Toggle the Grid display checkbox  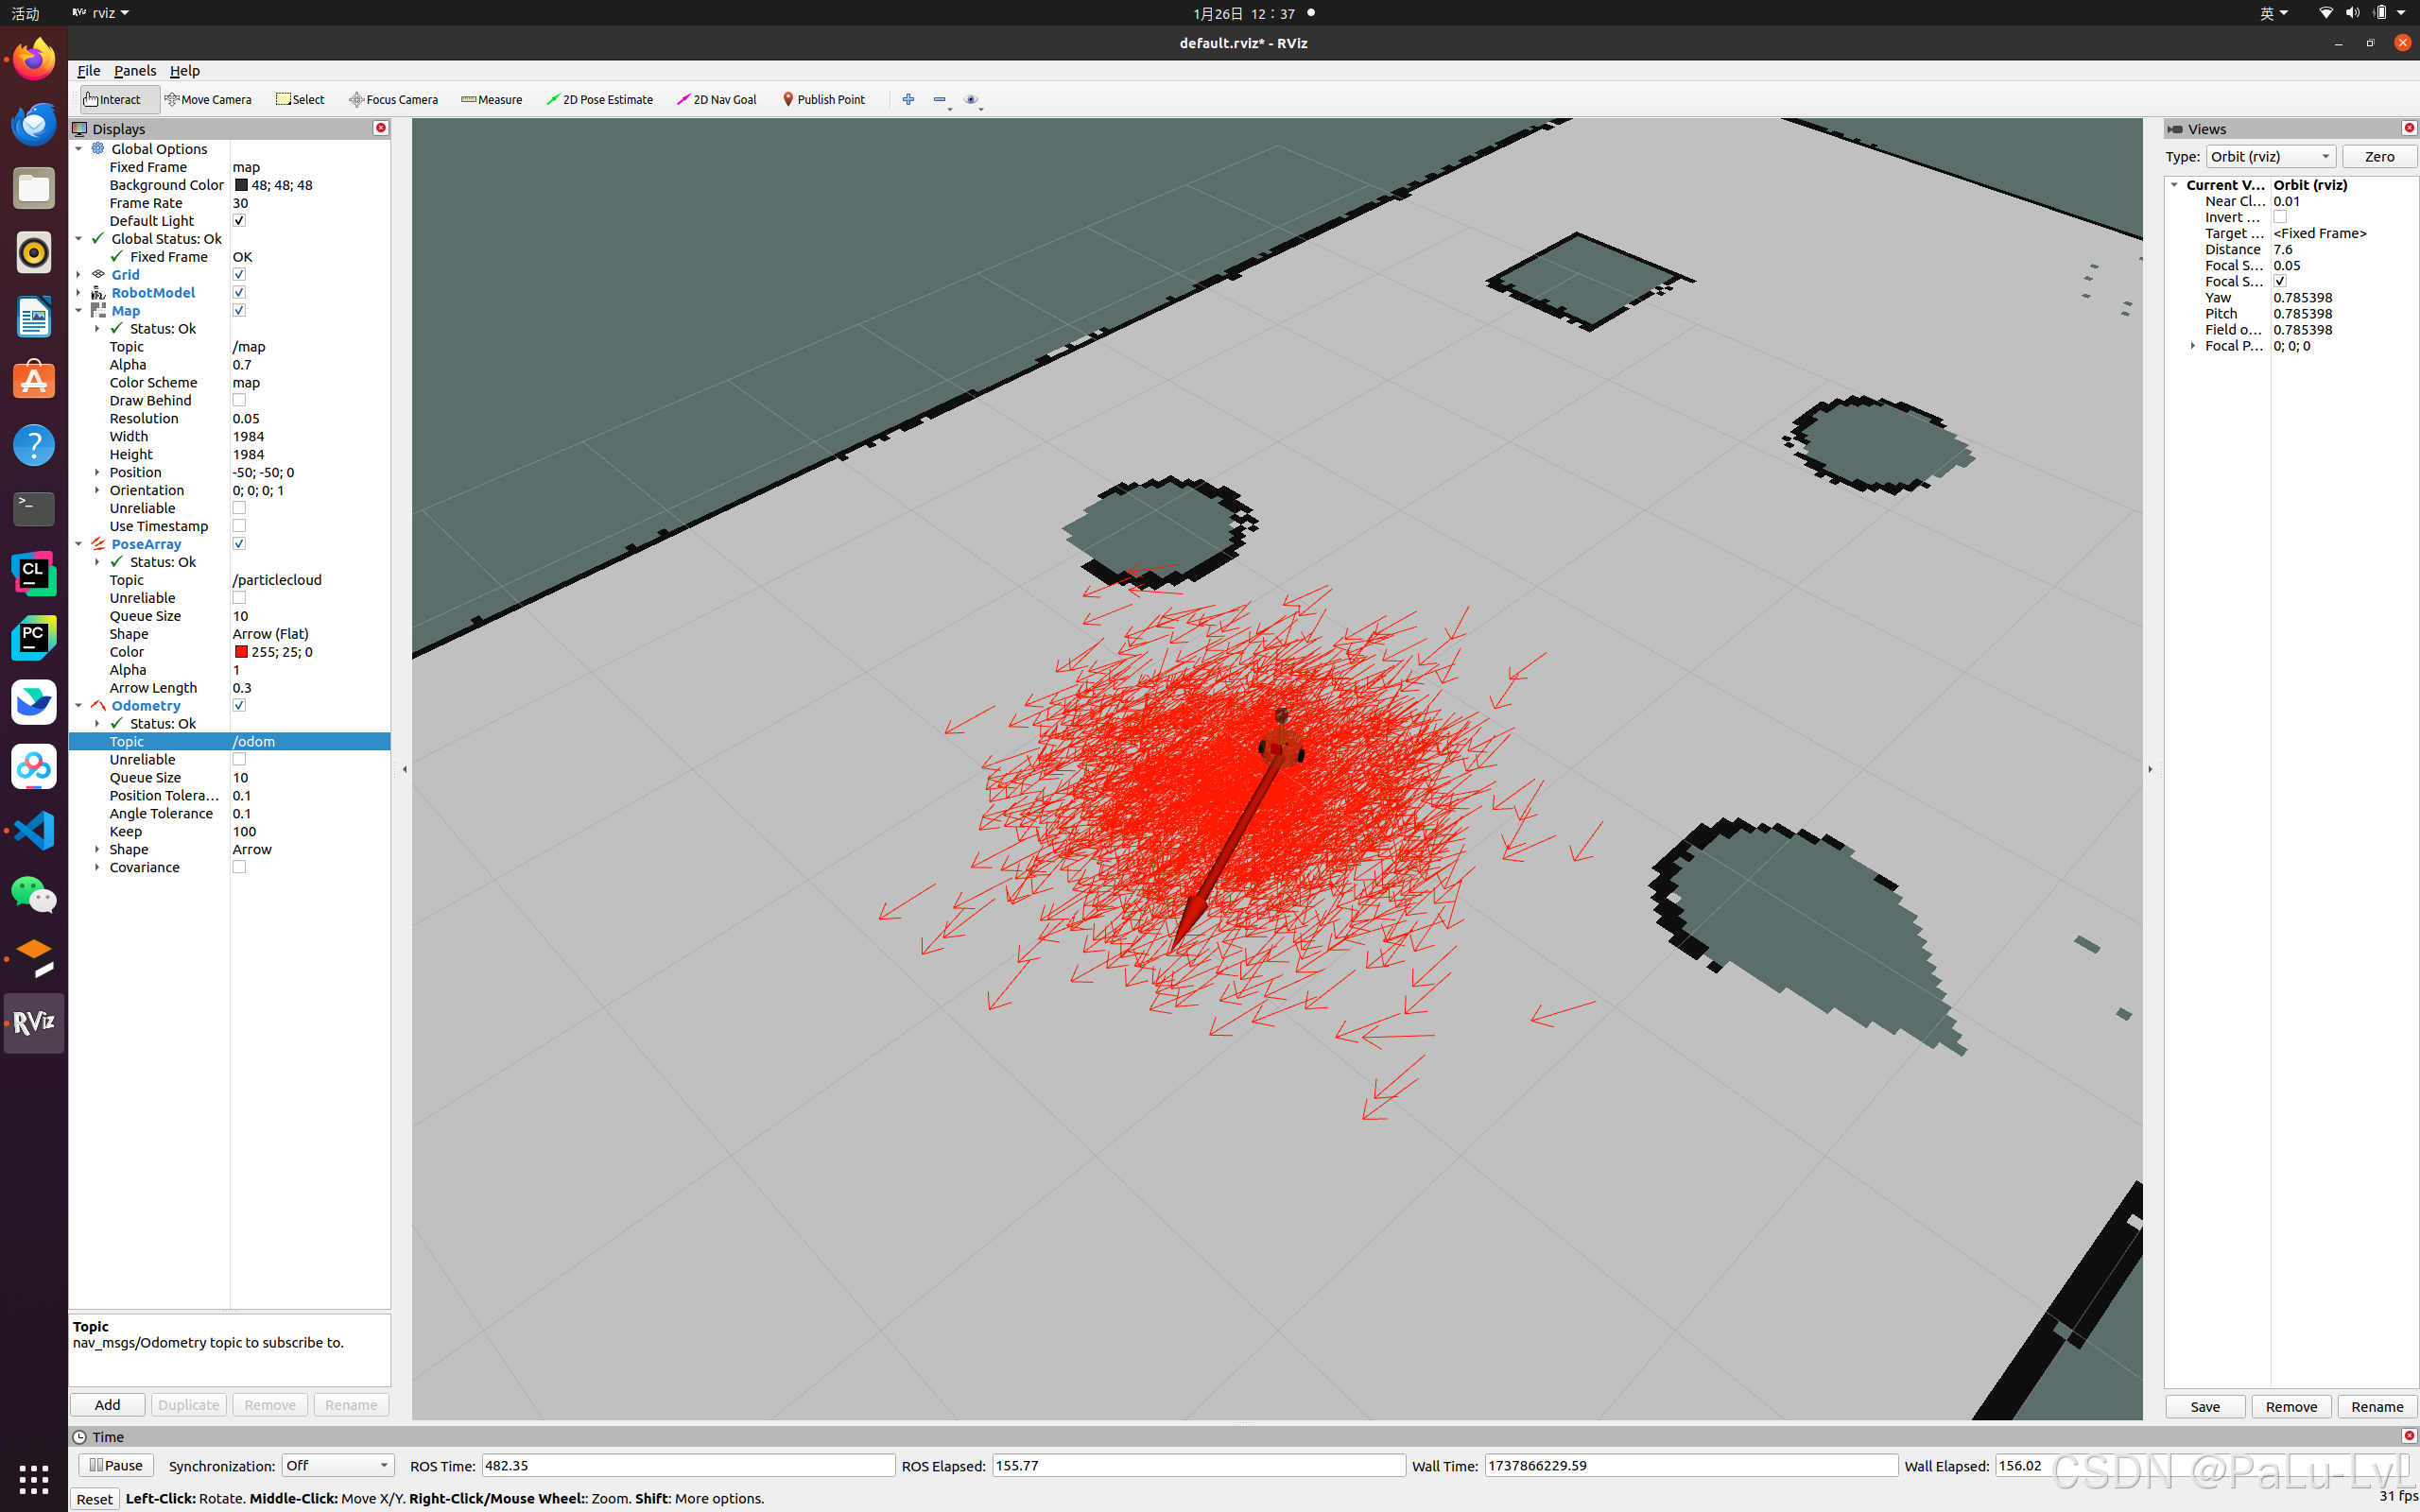pyautogui.click(x=239, y=274)
